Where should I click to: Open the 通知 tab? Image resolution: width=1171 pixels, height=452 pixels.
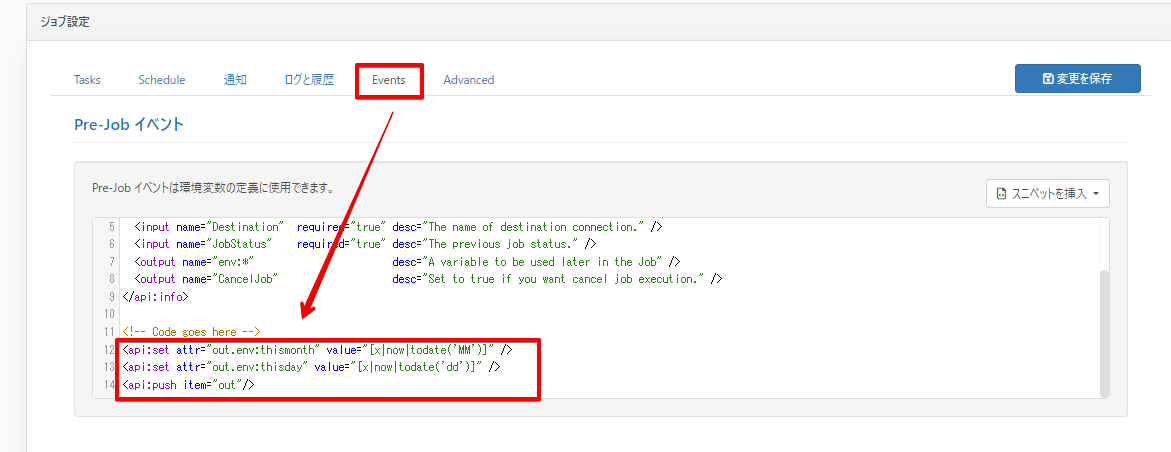click(x=235, y=80)
